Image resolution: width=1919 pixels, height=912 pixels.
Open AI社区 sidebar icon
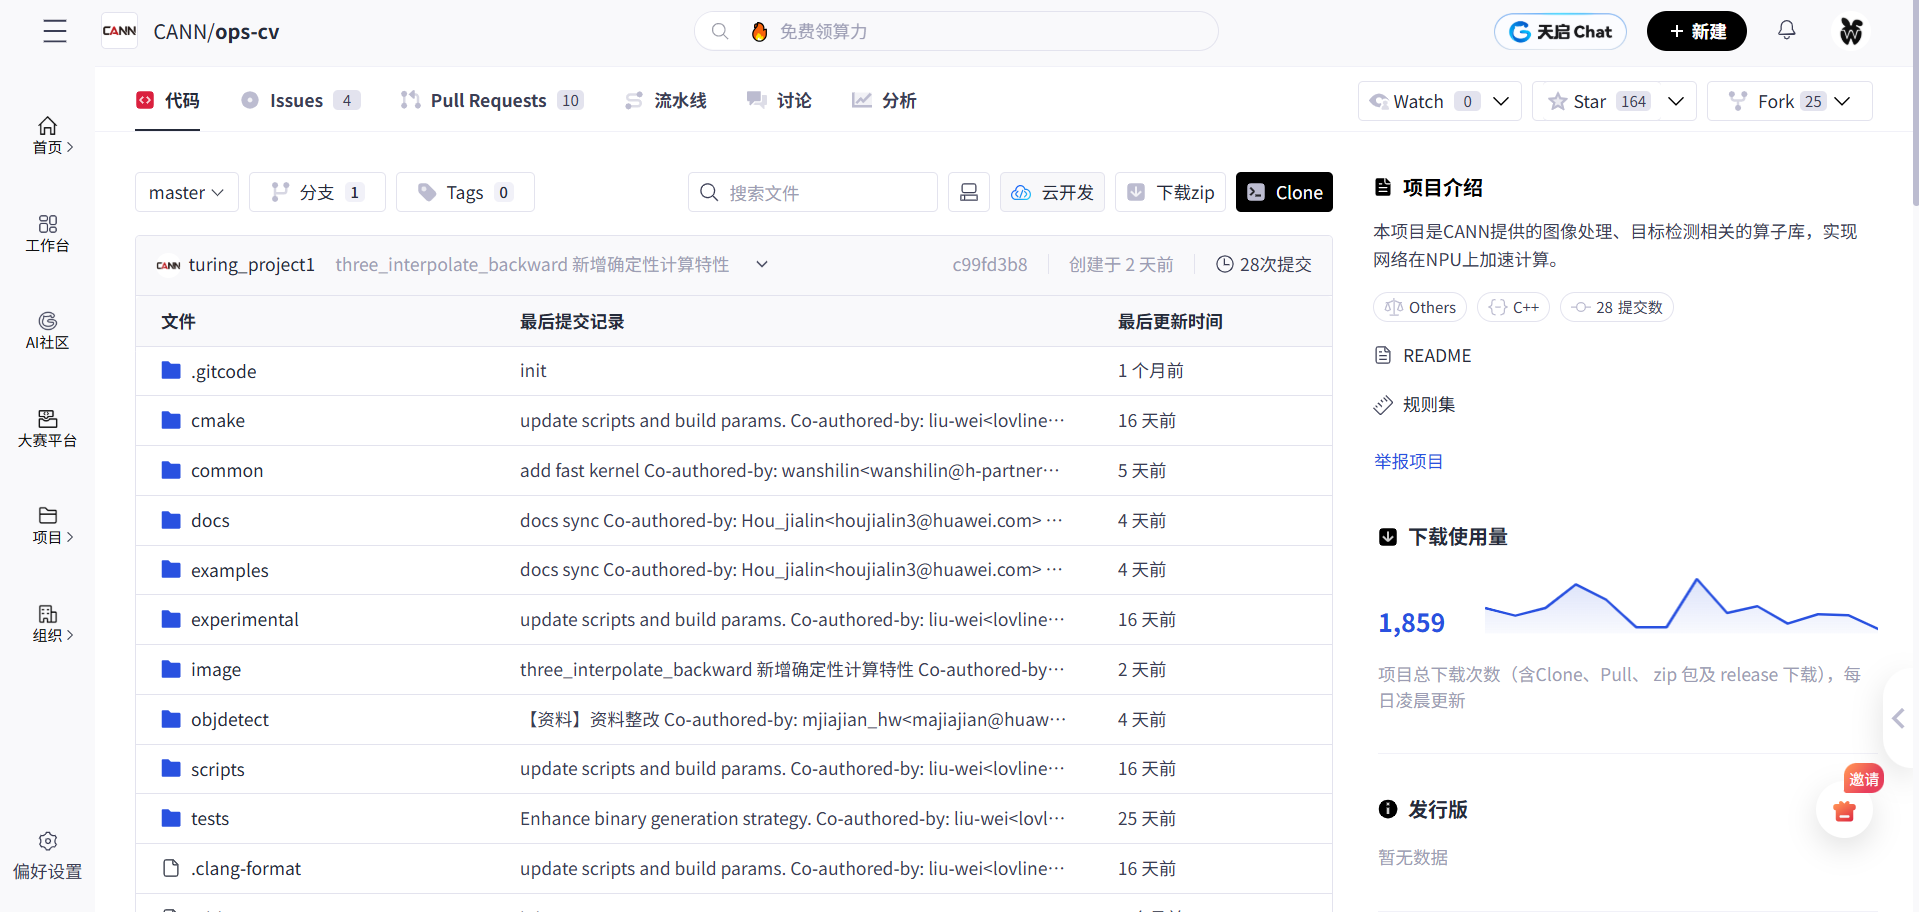[x=47, y=331]
